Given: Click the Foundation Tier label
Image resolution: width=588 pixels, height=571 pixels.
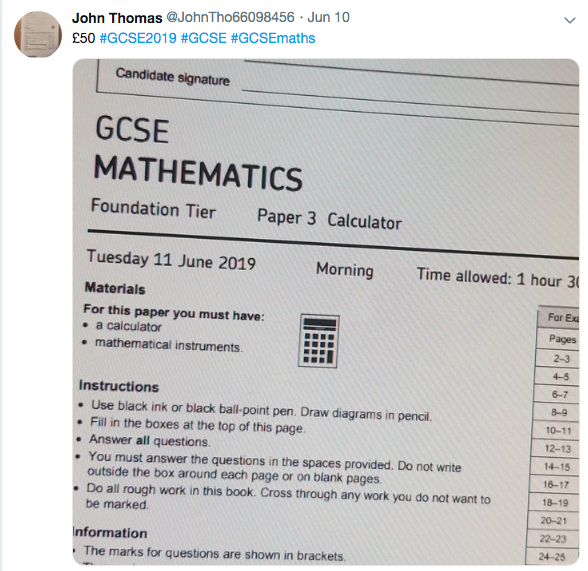Looking at the screenshot, I should (x=153, y=208).
